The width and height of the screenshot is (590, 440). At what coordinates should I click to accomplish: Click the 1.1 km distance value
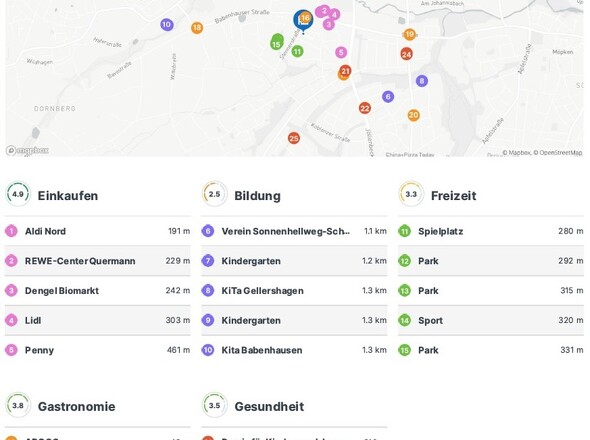375,231
